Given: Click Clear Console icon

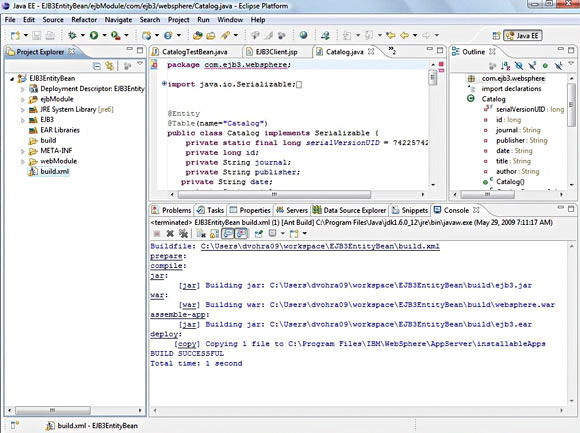Looking at the screenshot, I should coord(201,233).
